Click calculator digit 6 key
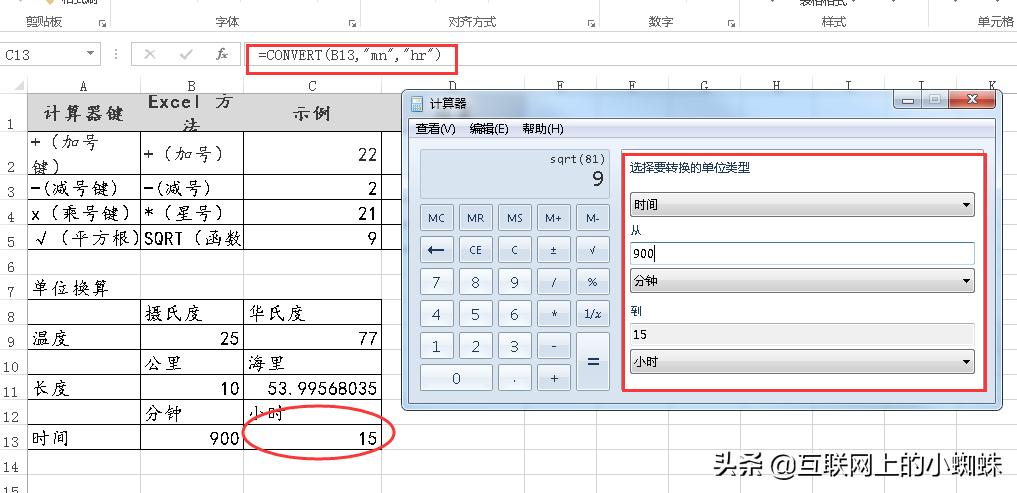This screenshot has height=493, width=1017. [x=514, y=313]
